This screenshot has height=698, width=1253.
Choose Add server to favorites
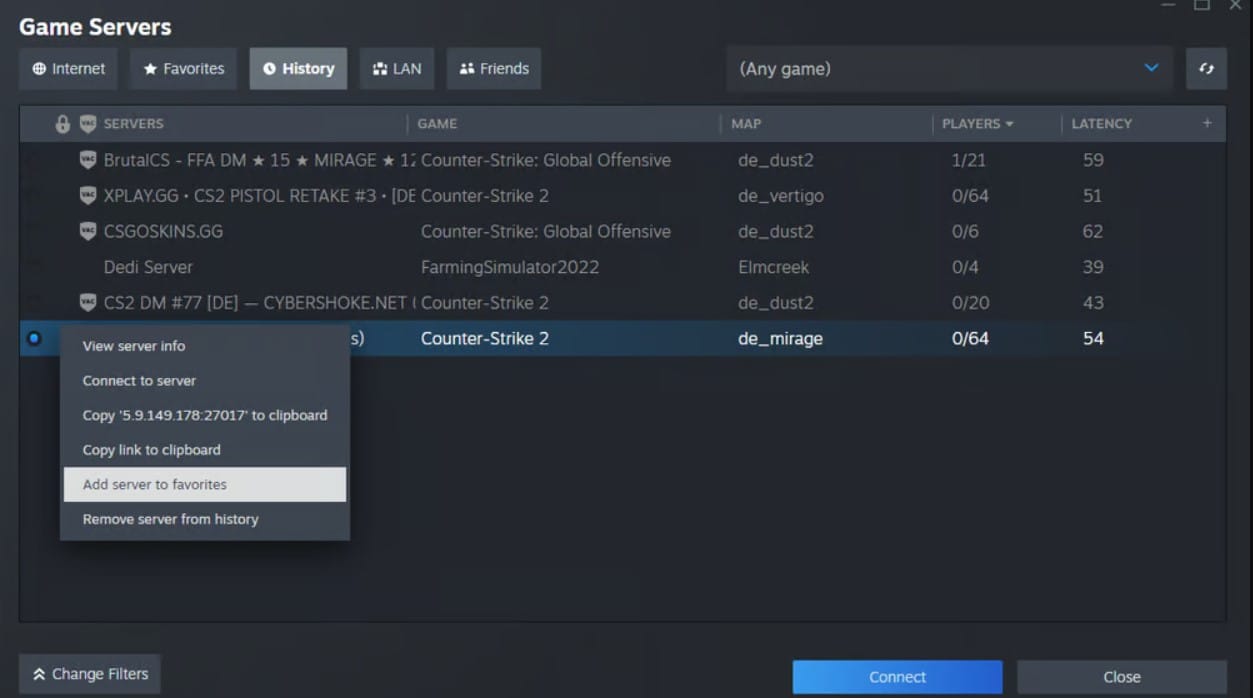pos(204,484)
